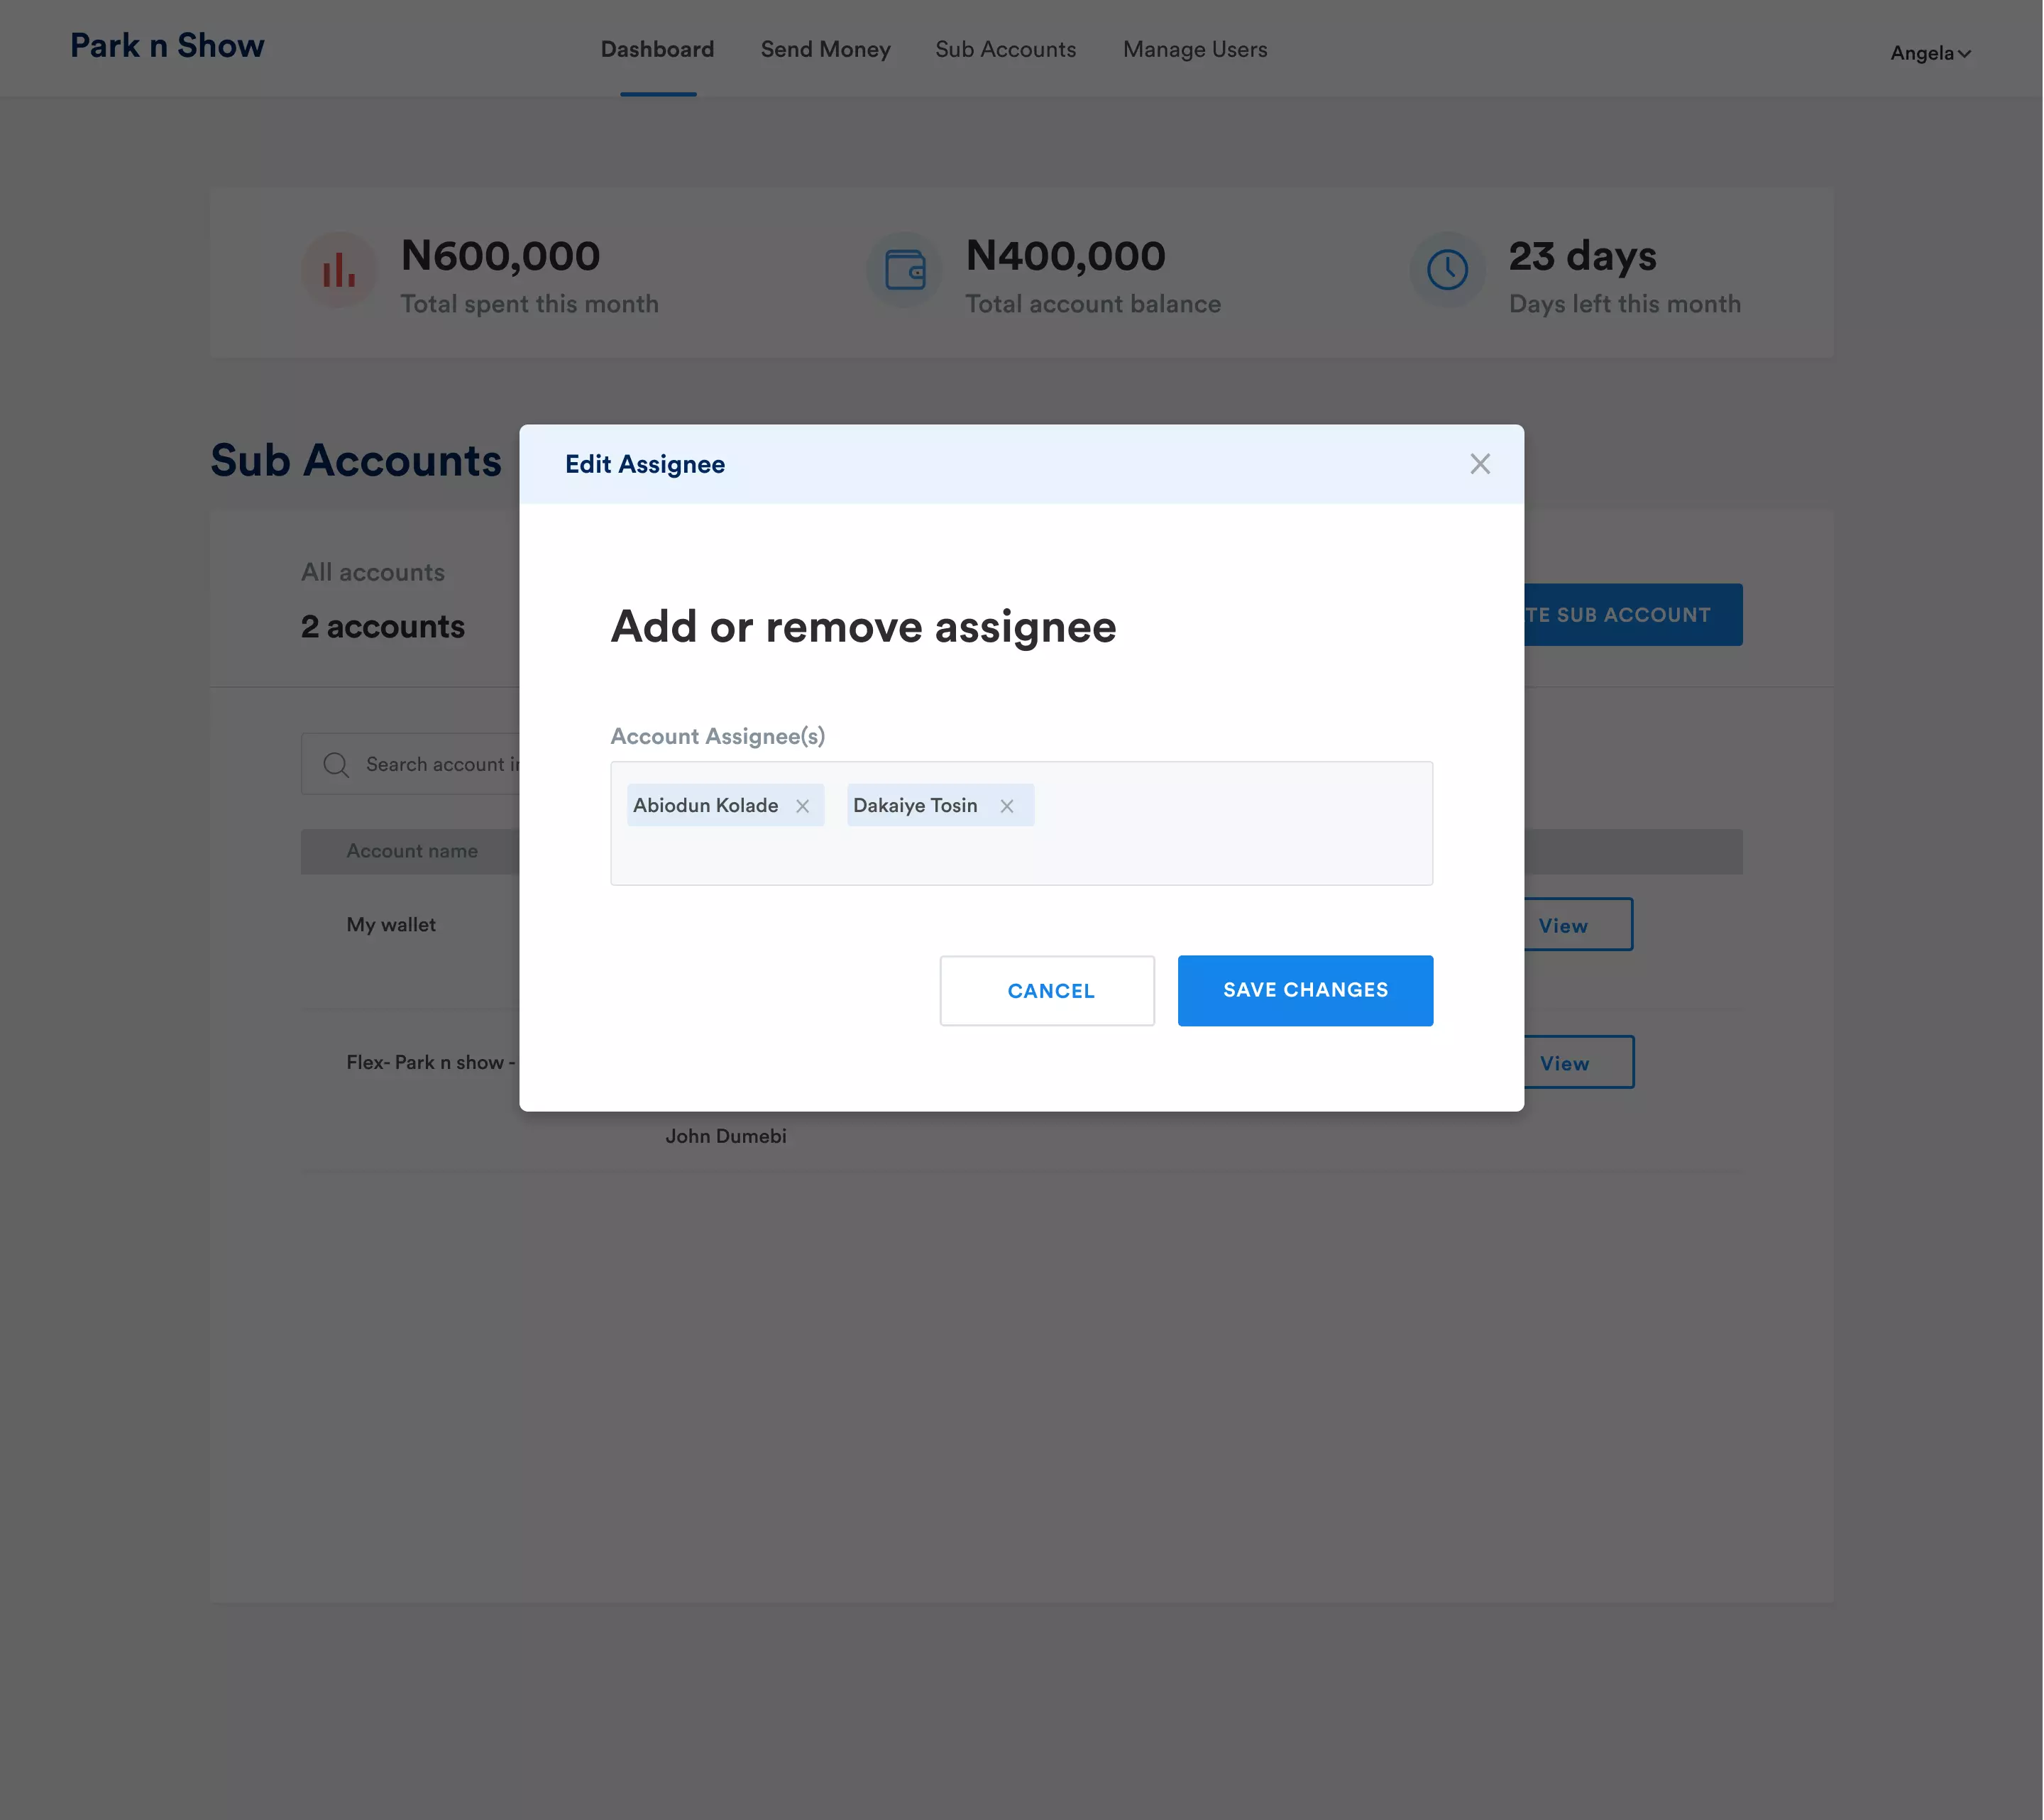Click the Flex- Park n show row name

(x=432, y=1062)
